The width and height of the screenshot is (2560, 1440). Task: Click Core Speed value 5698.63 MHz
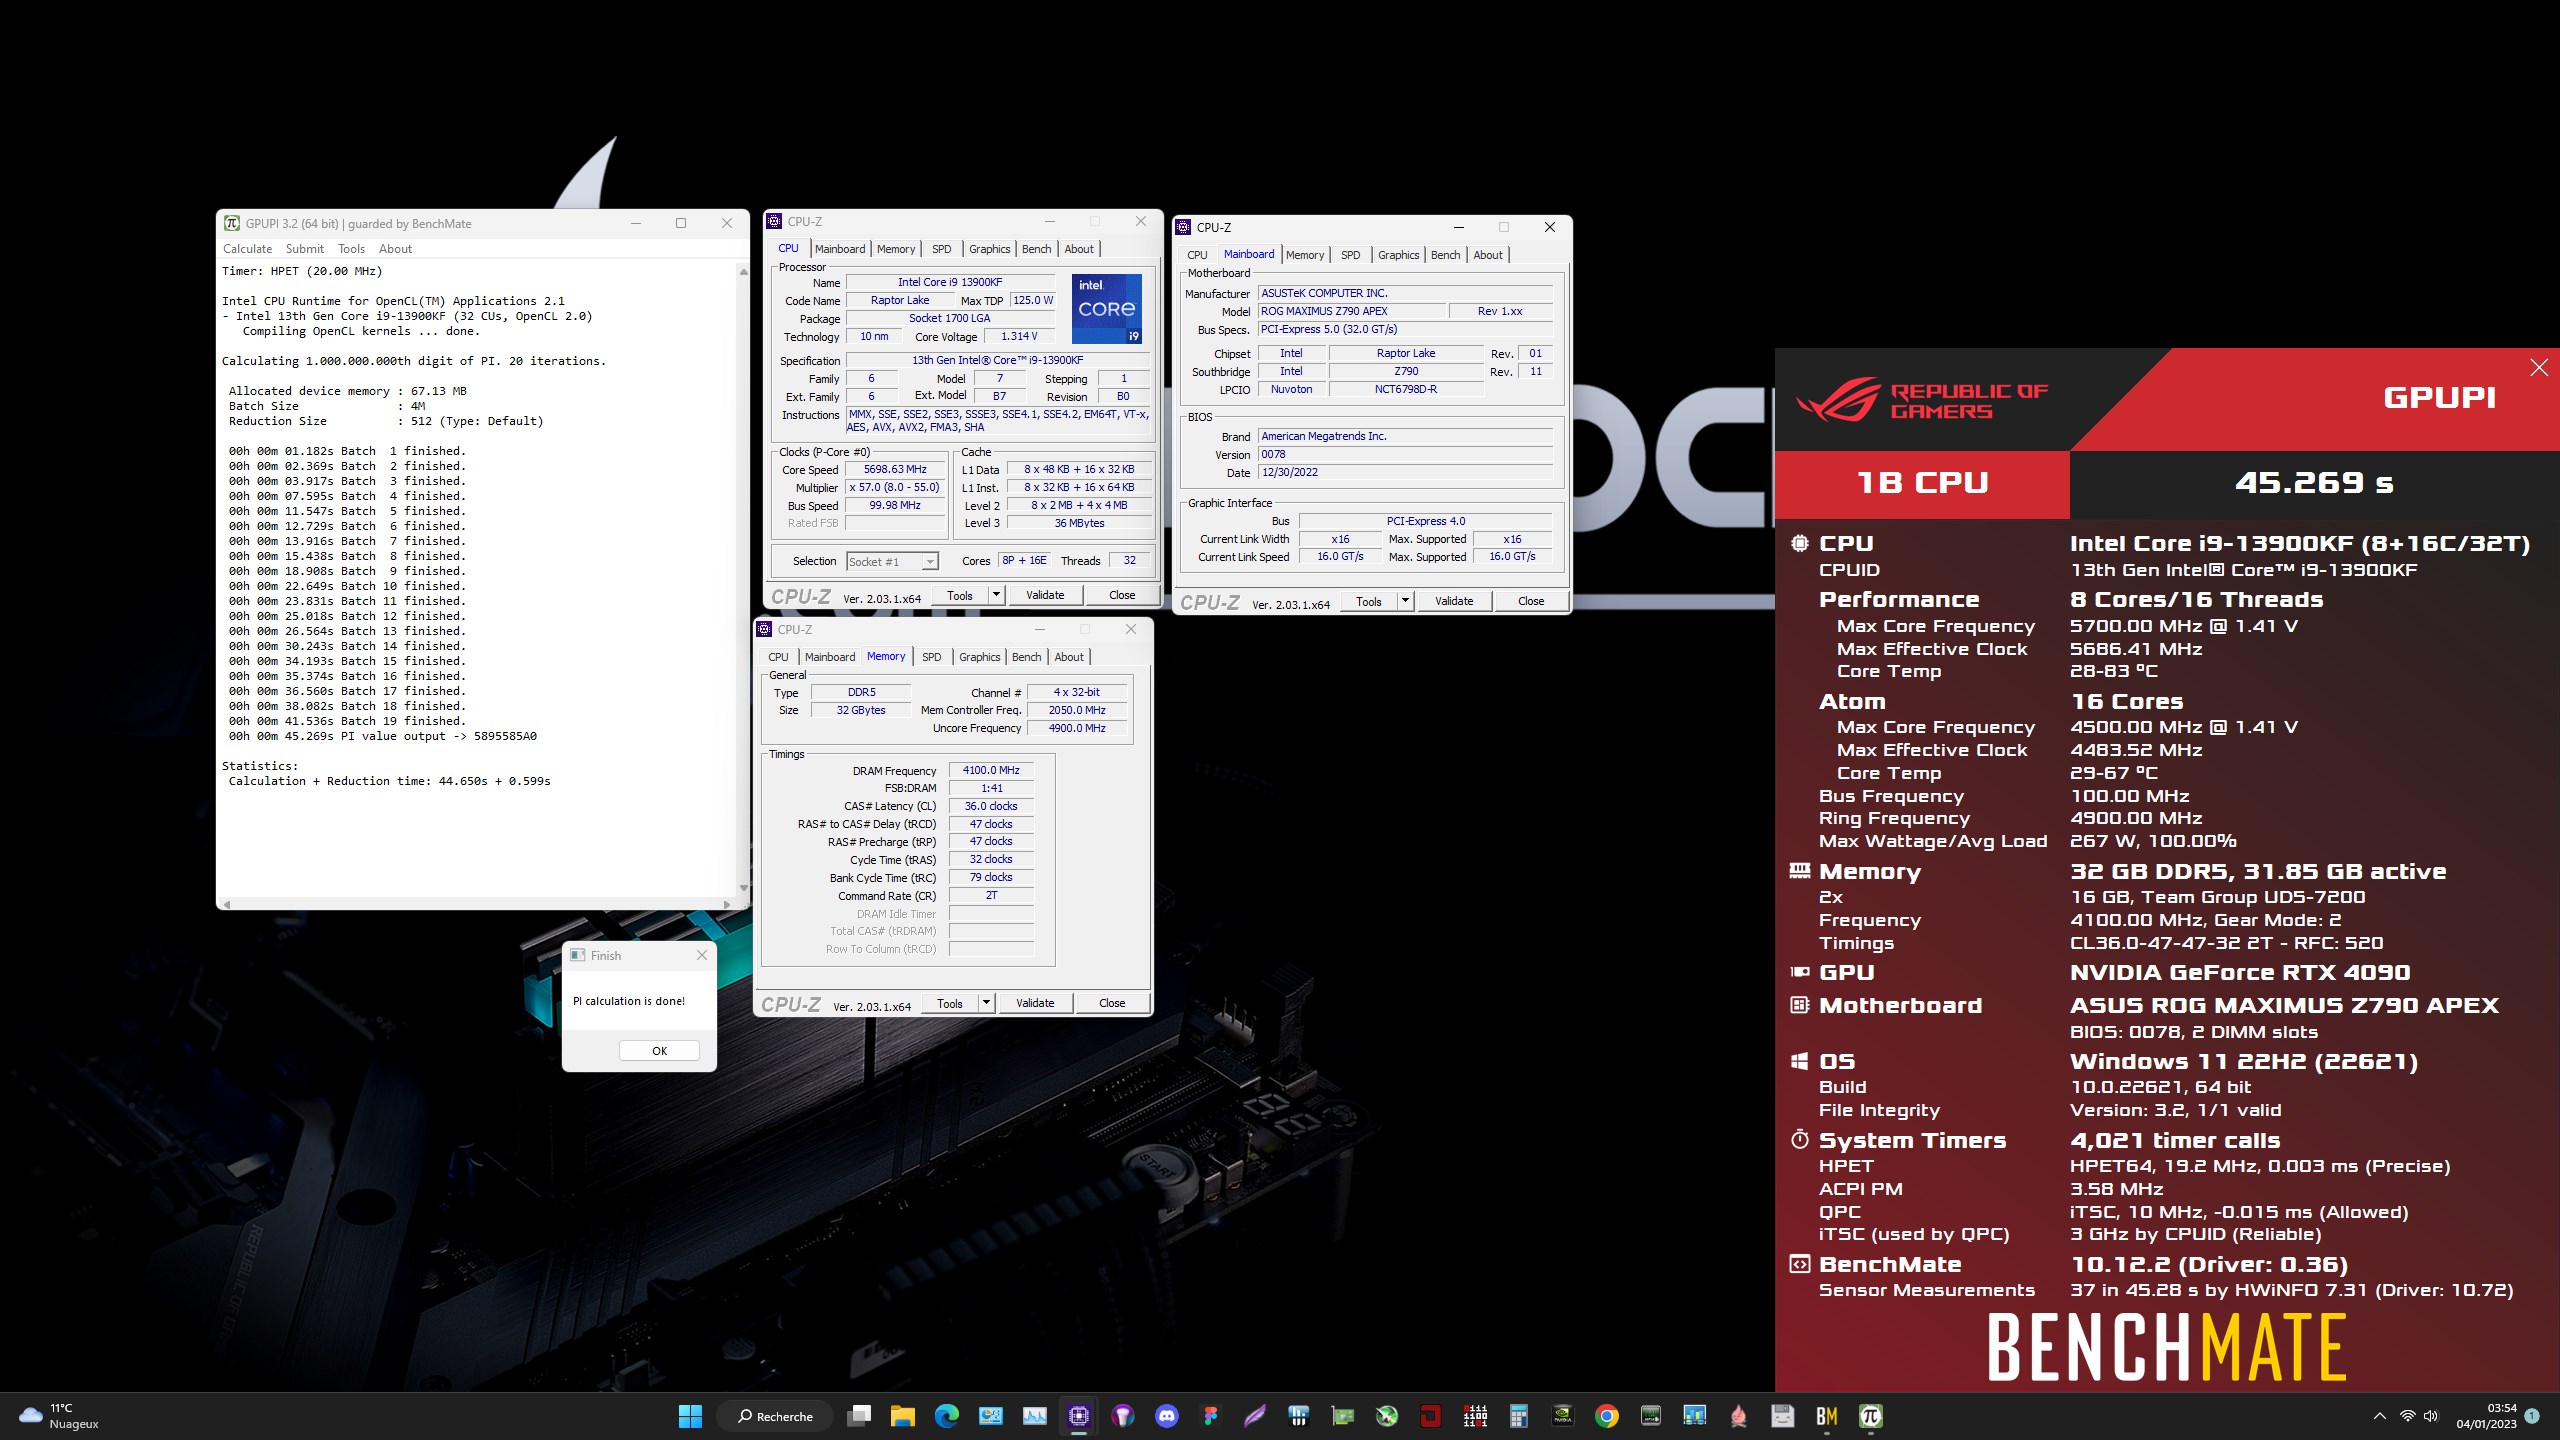895,470
